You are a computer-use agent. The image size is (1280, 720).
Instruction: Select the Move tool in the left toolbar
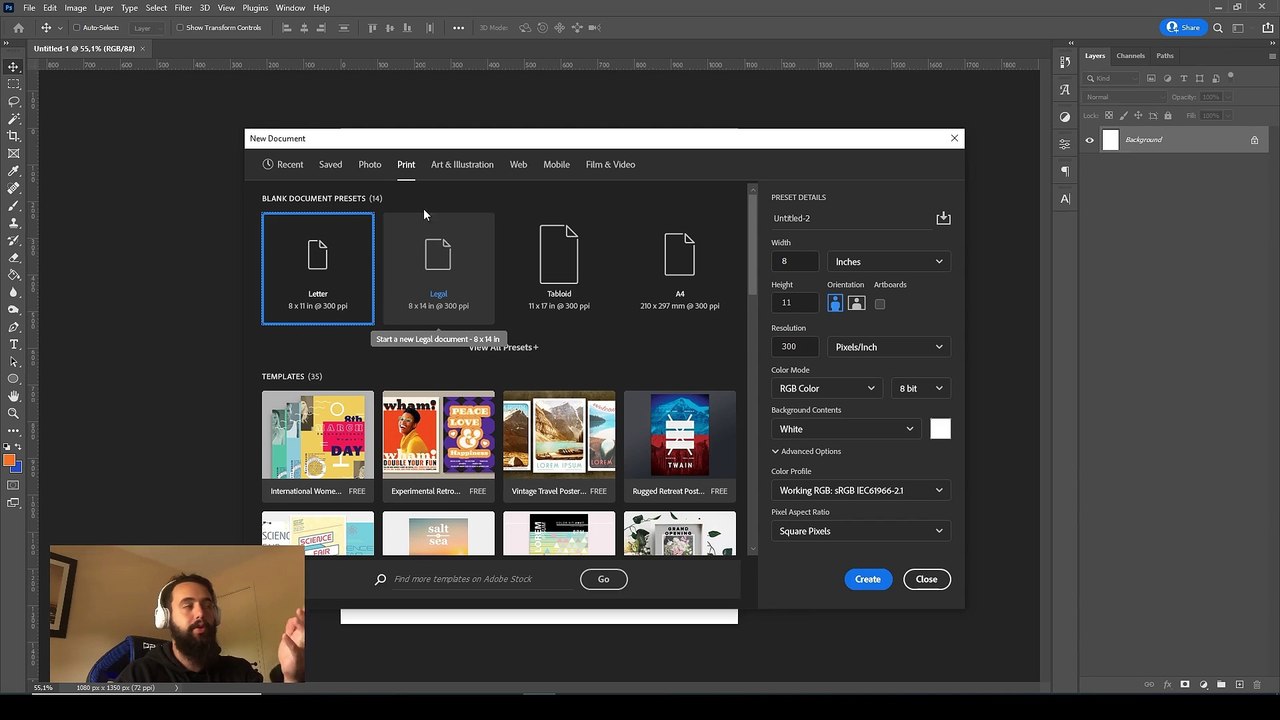pos(13,66)
